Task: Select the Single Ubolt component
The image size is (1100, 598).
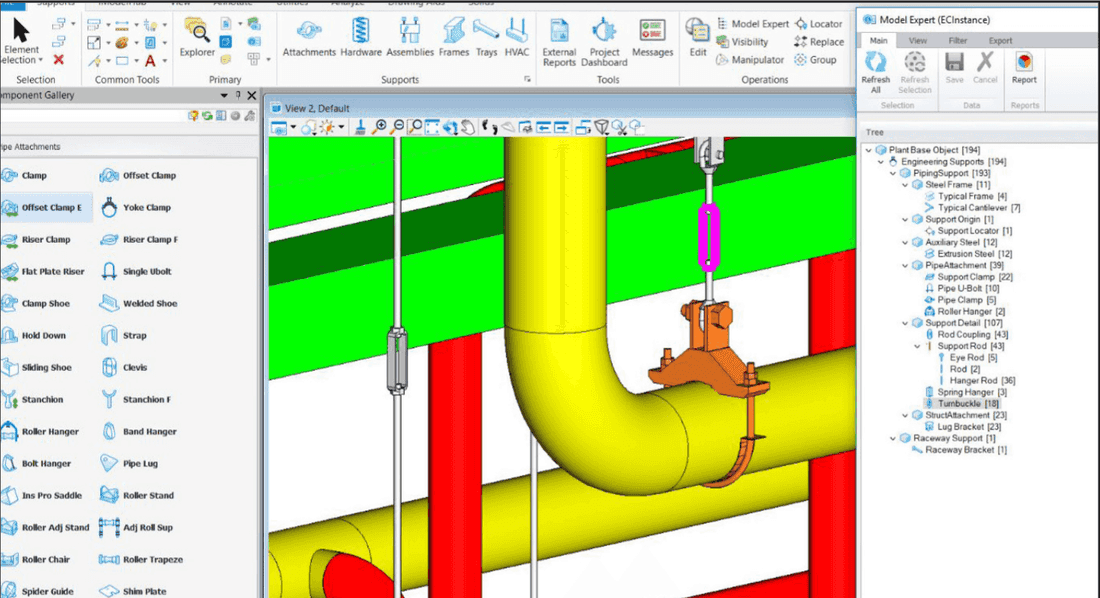Action: click(x=136, y=272)
